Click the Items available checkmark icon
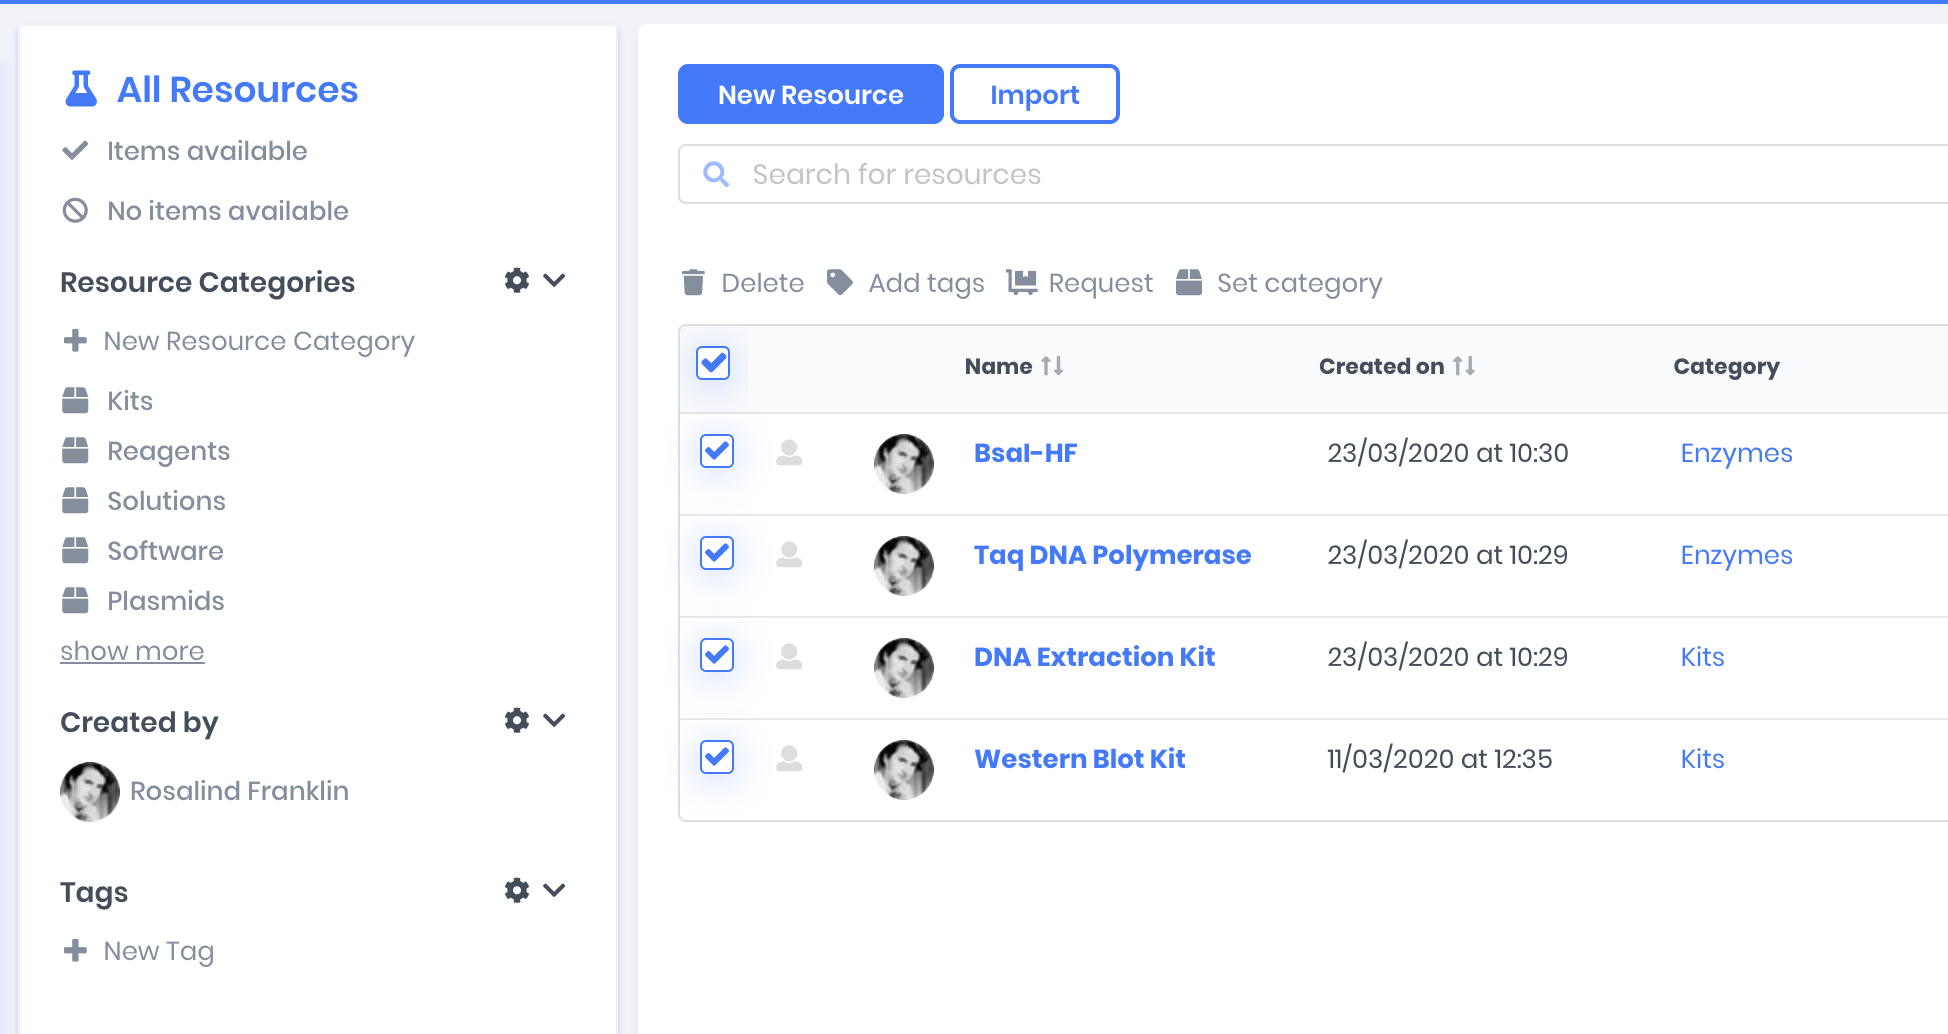Viewport: 1948px width, 1034px height. click(x=75, y=151)
